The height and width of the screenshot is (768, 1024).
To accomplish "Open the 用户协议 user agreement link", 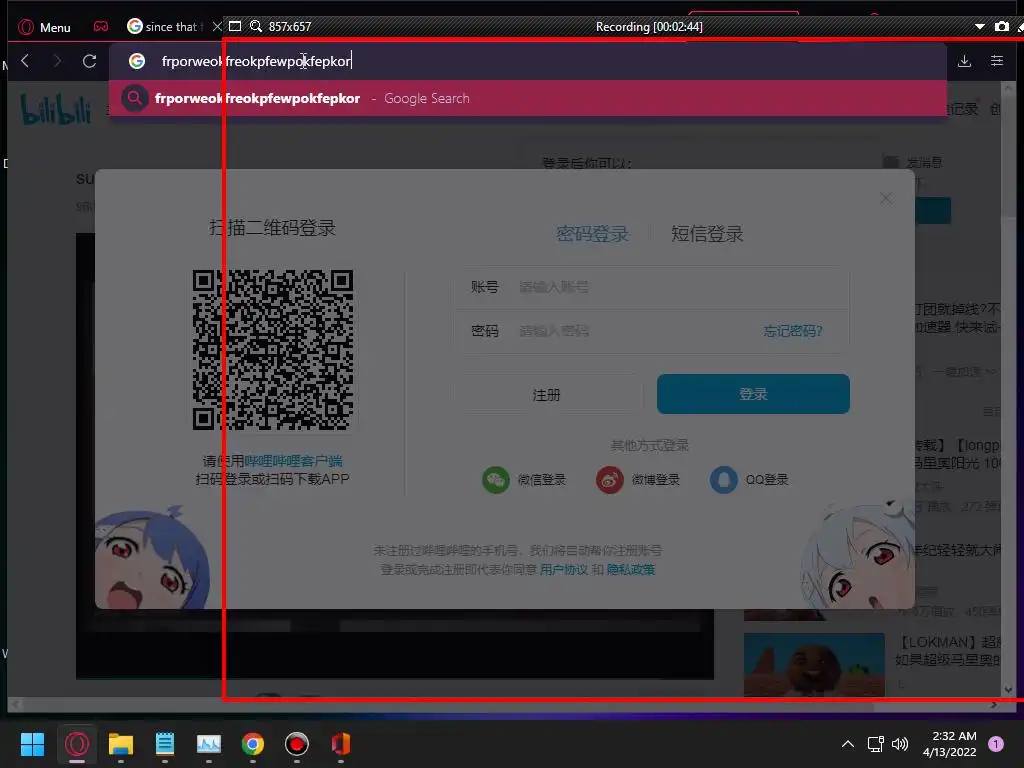I will 564,569.
